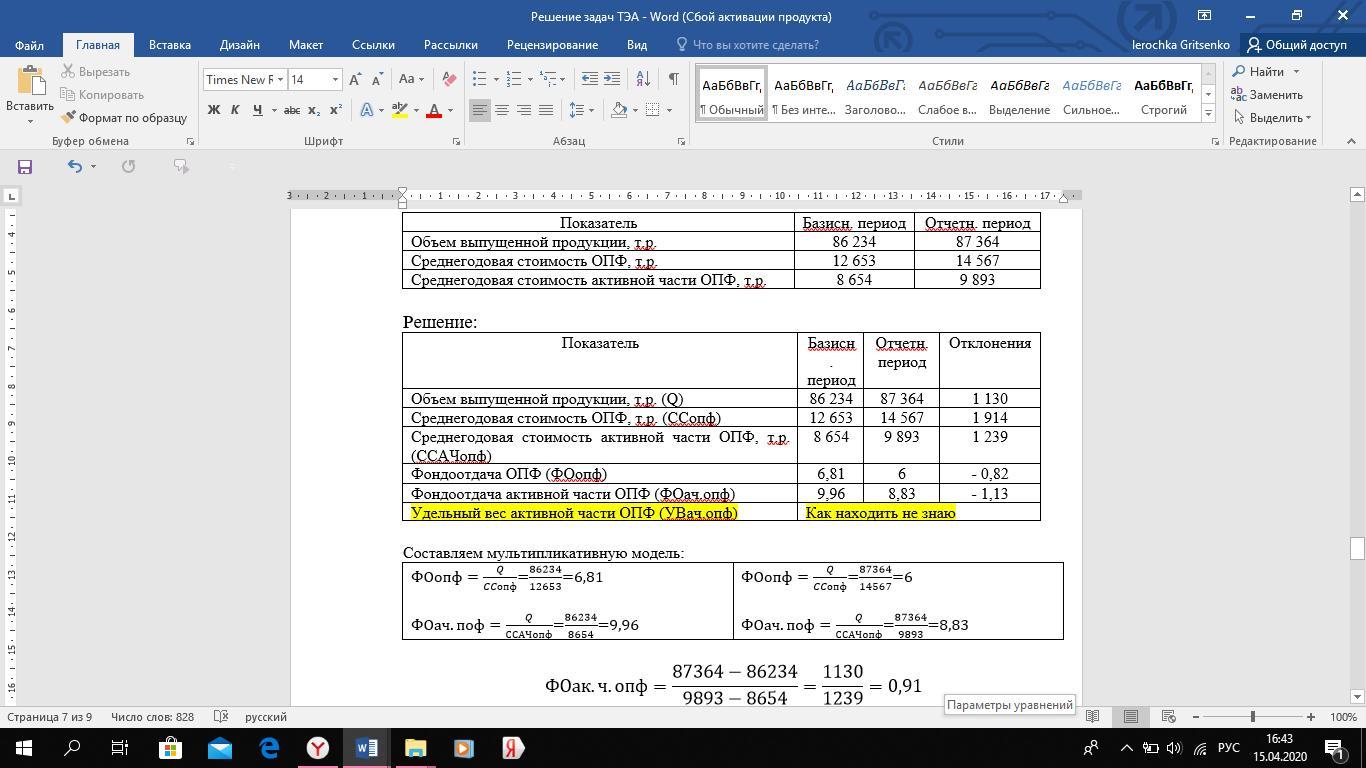This screenshot has height=768, width=1366.
Task: Open Yandex Browser from taskbar
Action: click(317, 748)
